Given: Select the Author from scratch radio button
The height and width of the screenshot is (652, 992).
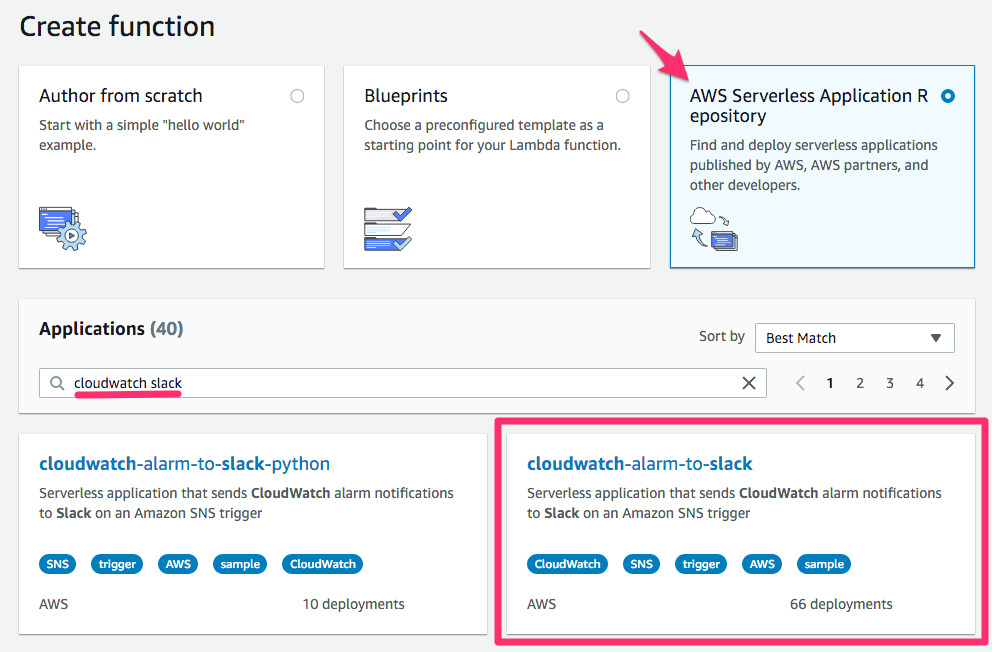Looking at the screenshot, I should (x=297, y=95).
